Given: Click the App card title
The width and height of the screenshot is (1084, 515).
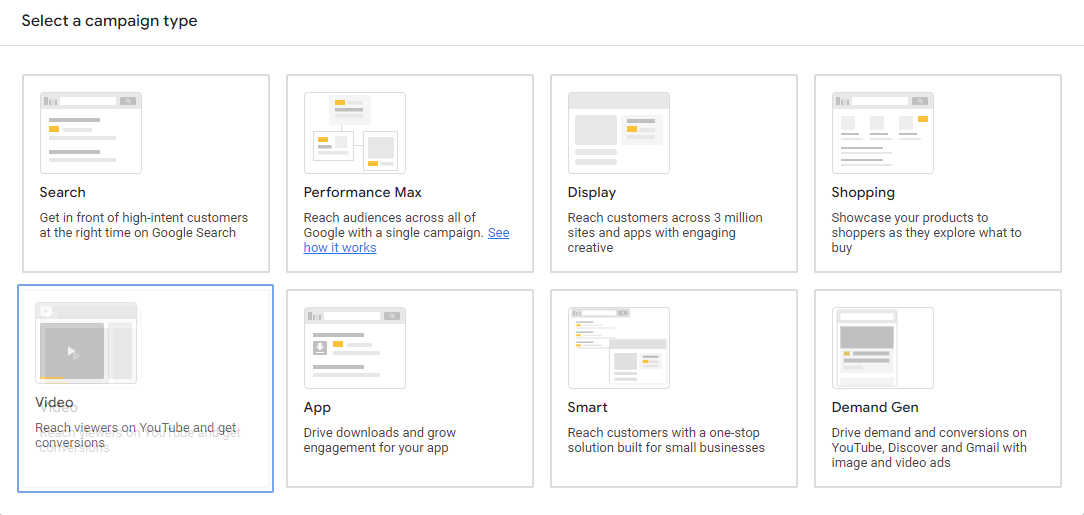Looking at the screenshot, I should coord(317,407).
